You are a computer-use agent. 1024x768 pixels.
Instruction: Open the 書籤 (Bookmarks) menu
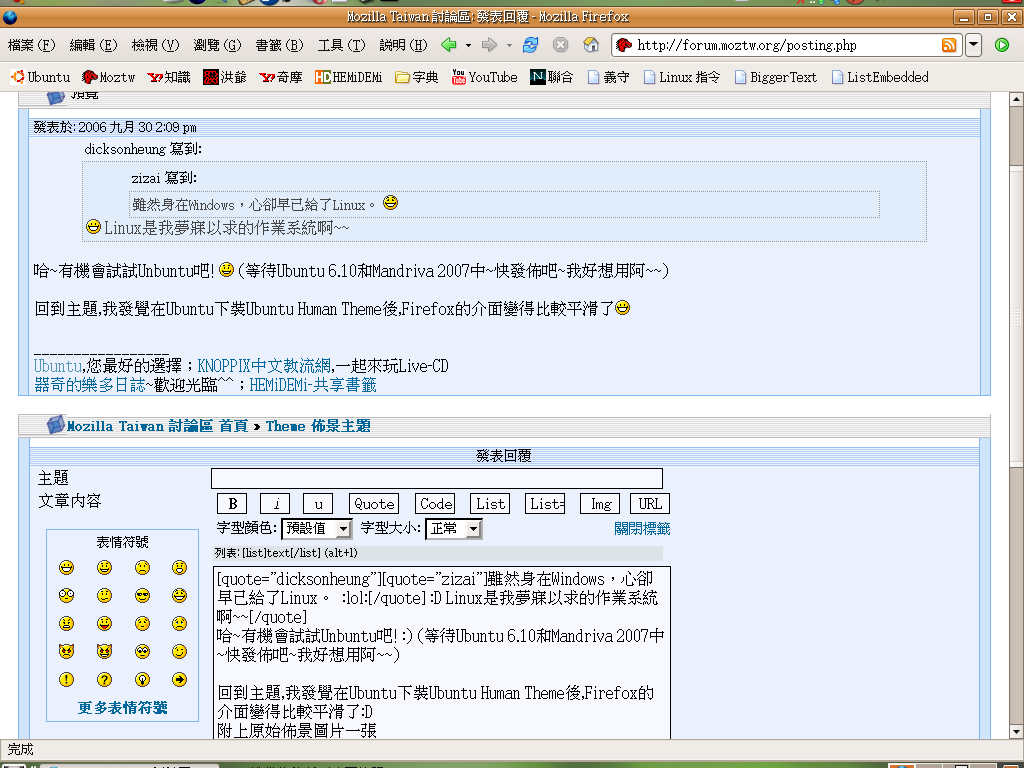coord(279,45)
